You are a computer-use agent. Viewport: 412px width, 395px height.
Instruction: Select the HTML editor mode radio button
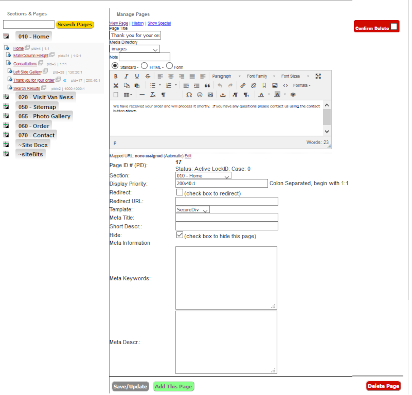144,66
